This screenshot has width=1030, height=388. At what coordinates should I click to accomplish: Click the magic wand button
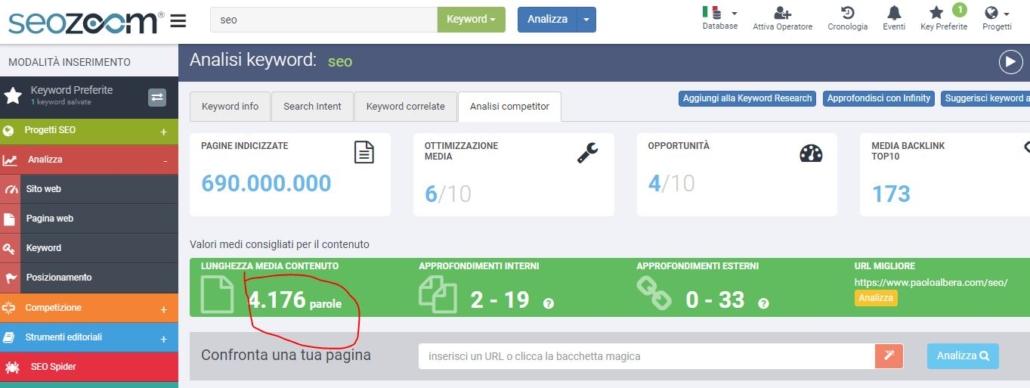click(889, 356)
